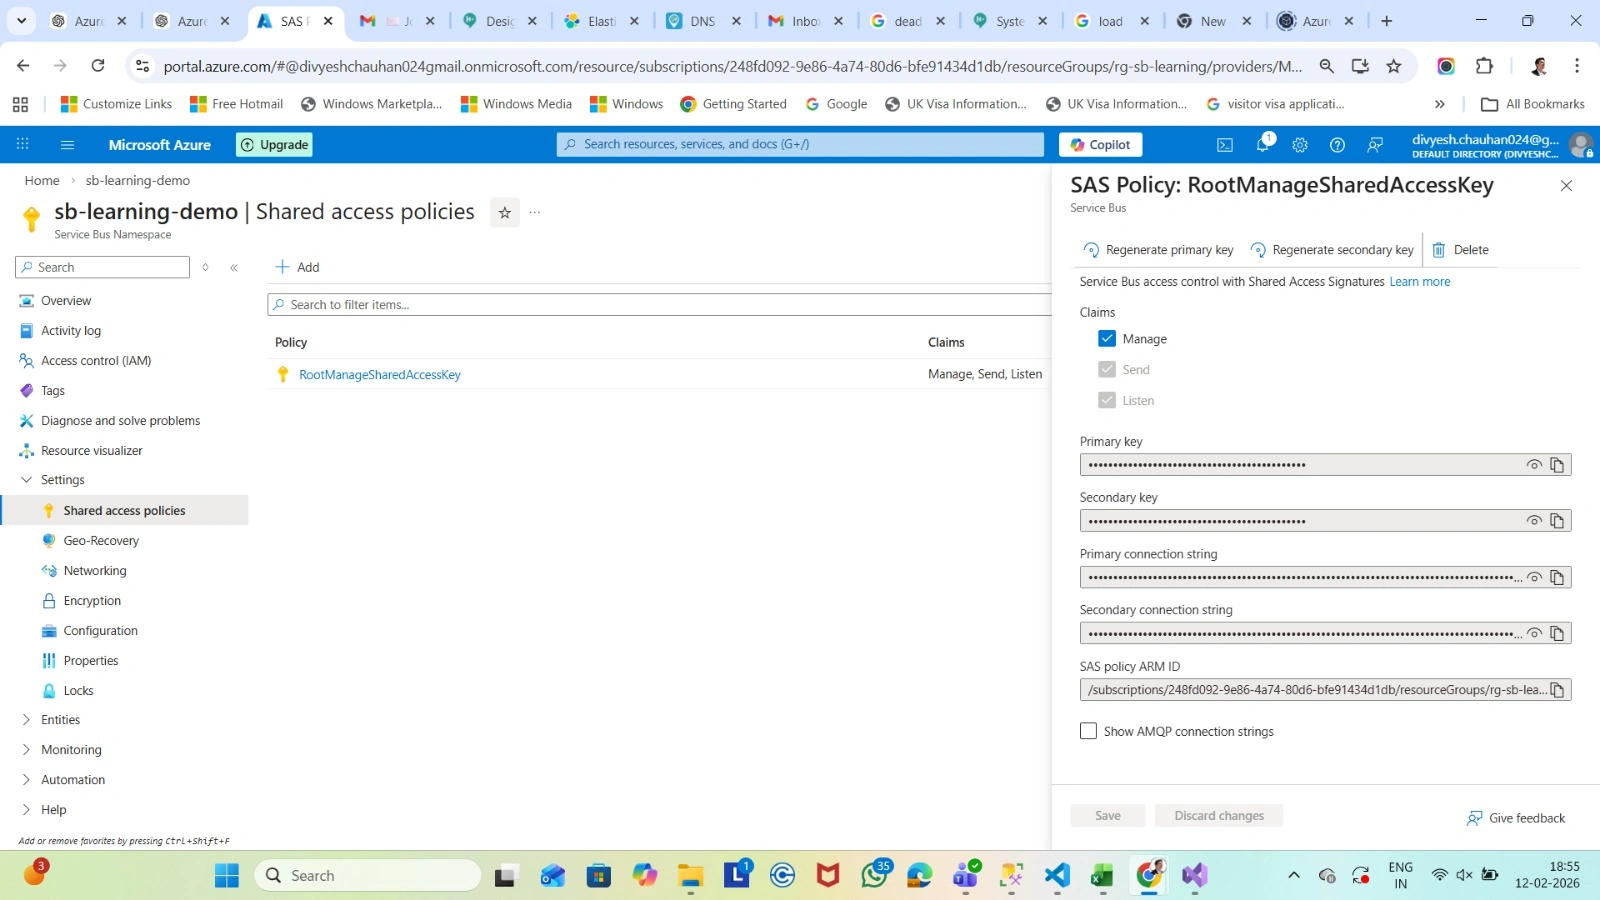Expand the Entities section
The height and width of the screenshot is (900, 1600).
27,720
